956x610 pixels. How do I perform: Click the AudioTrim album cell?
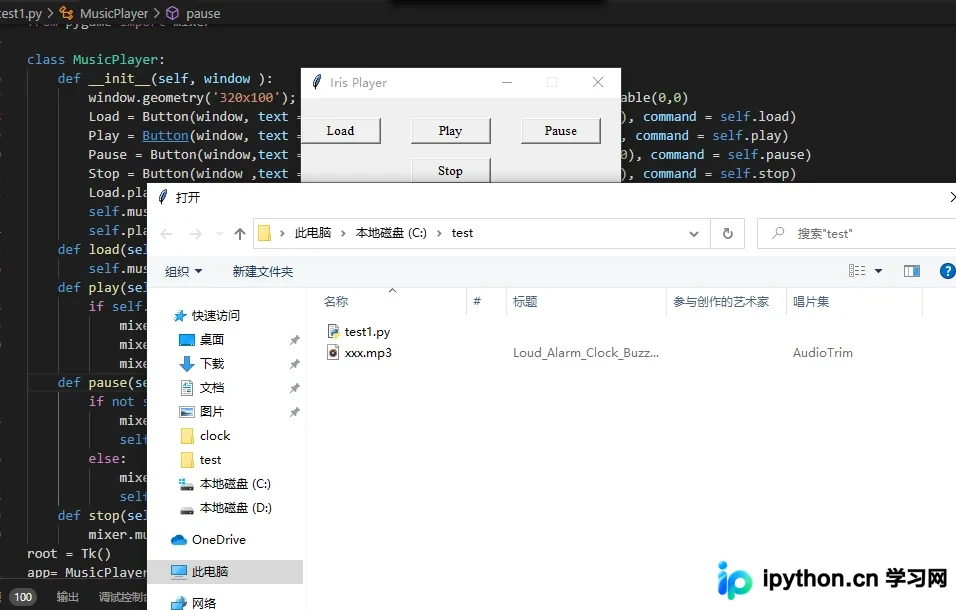coord(822,353)
